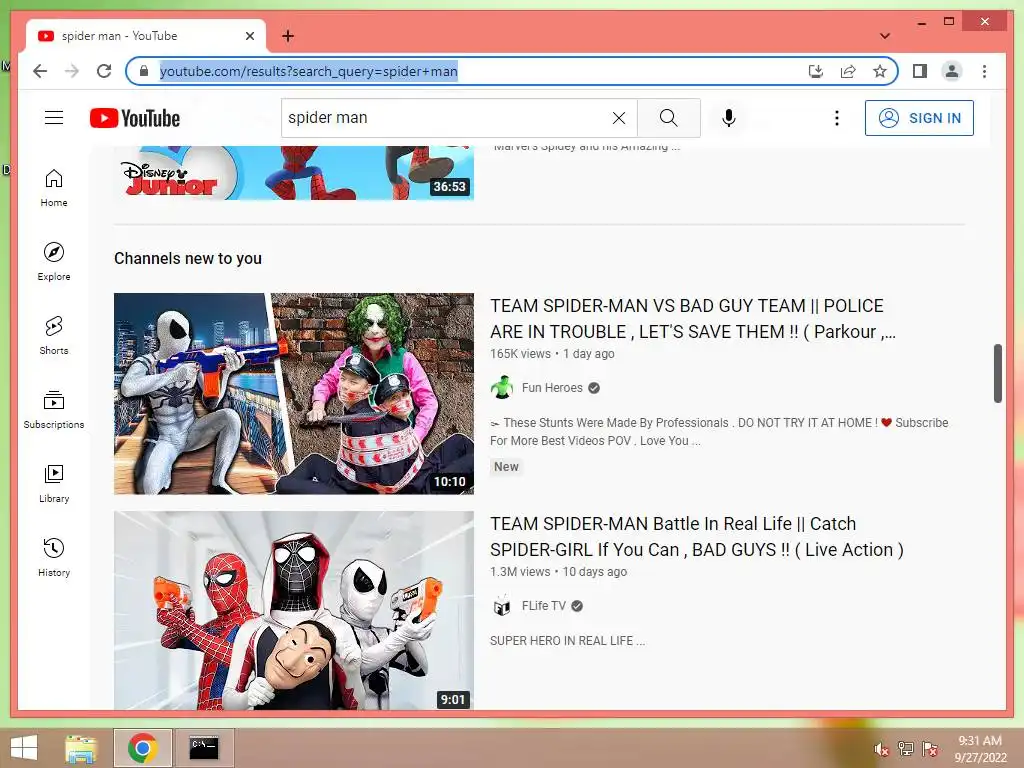Click the Action Center flag icon
This screenshot has width=1024, height=768.
point(929,749)
